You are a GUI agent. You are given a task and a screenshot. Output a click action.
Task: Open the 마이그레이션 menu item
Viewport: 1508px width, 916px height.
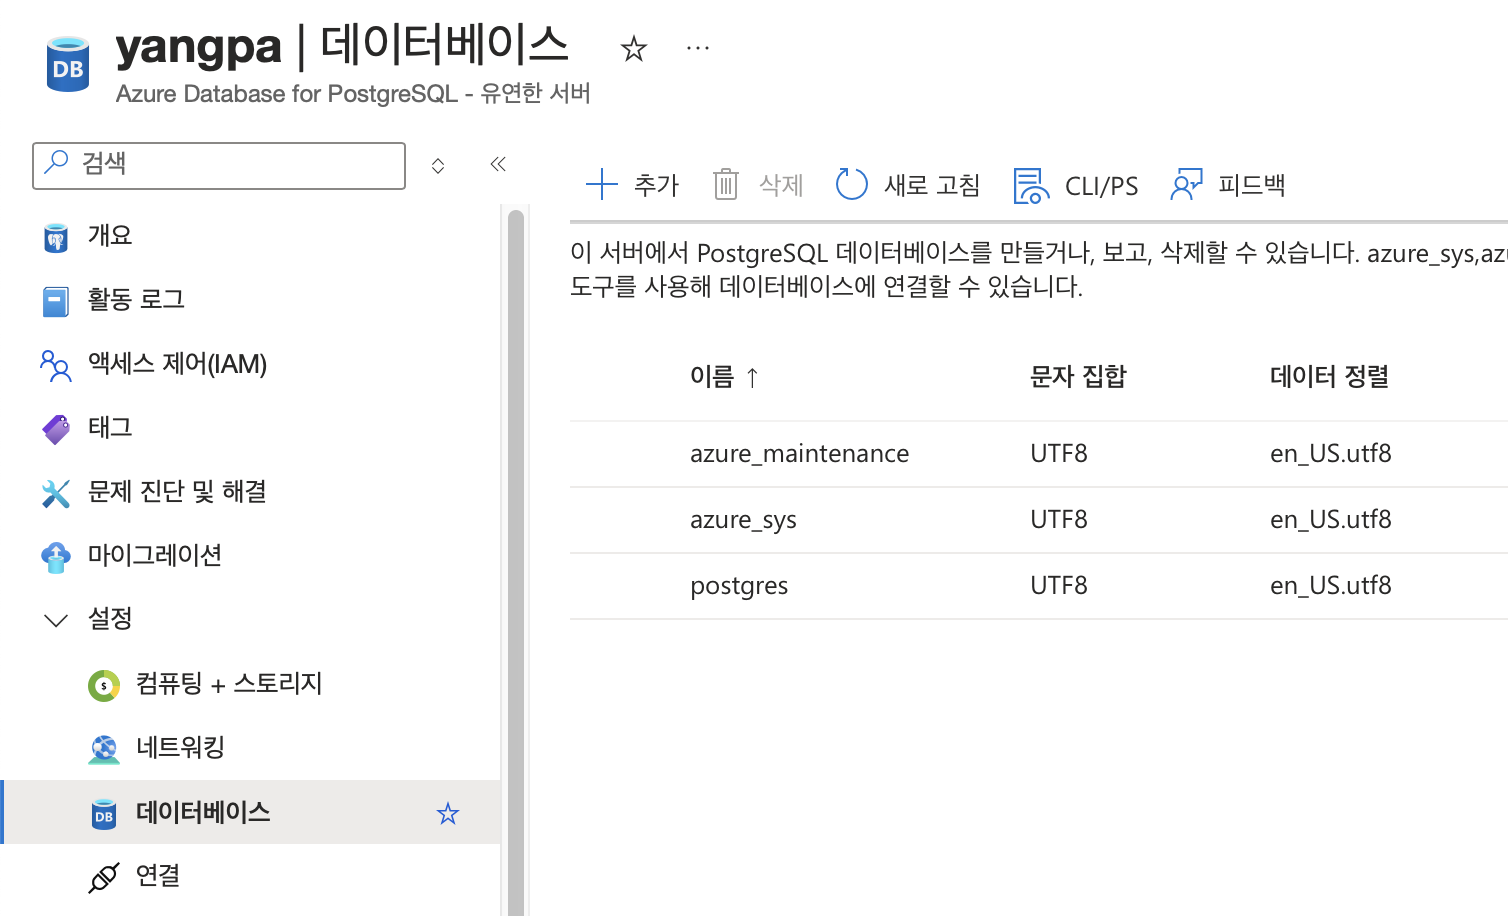155,555
